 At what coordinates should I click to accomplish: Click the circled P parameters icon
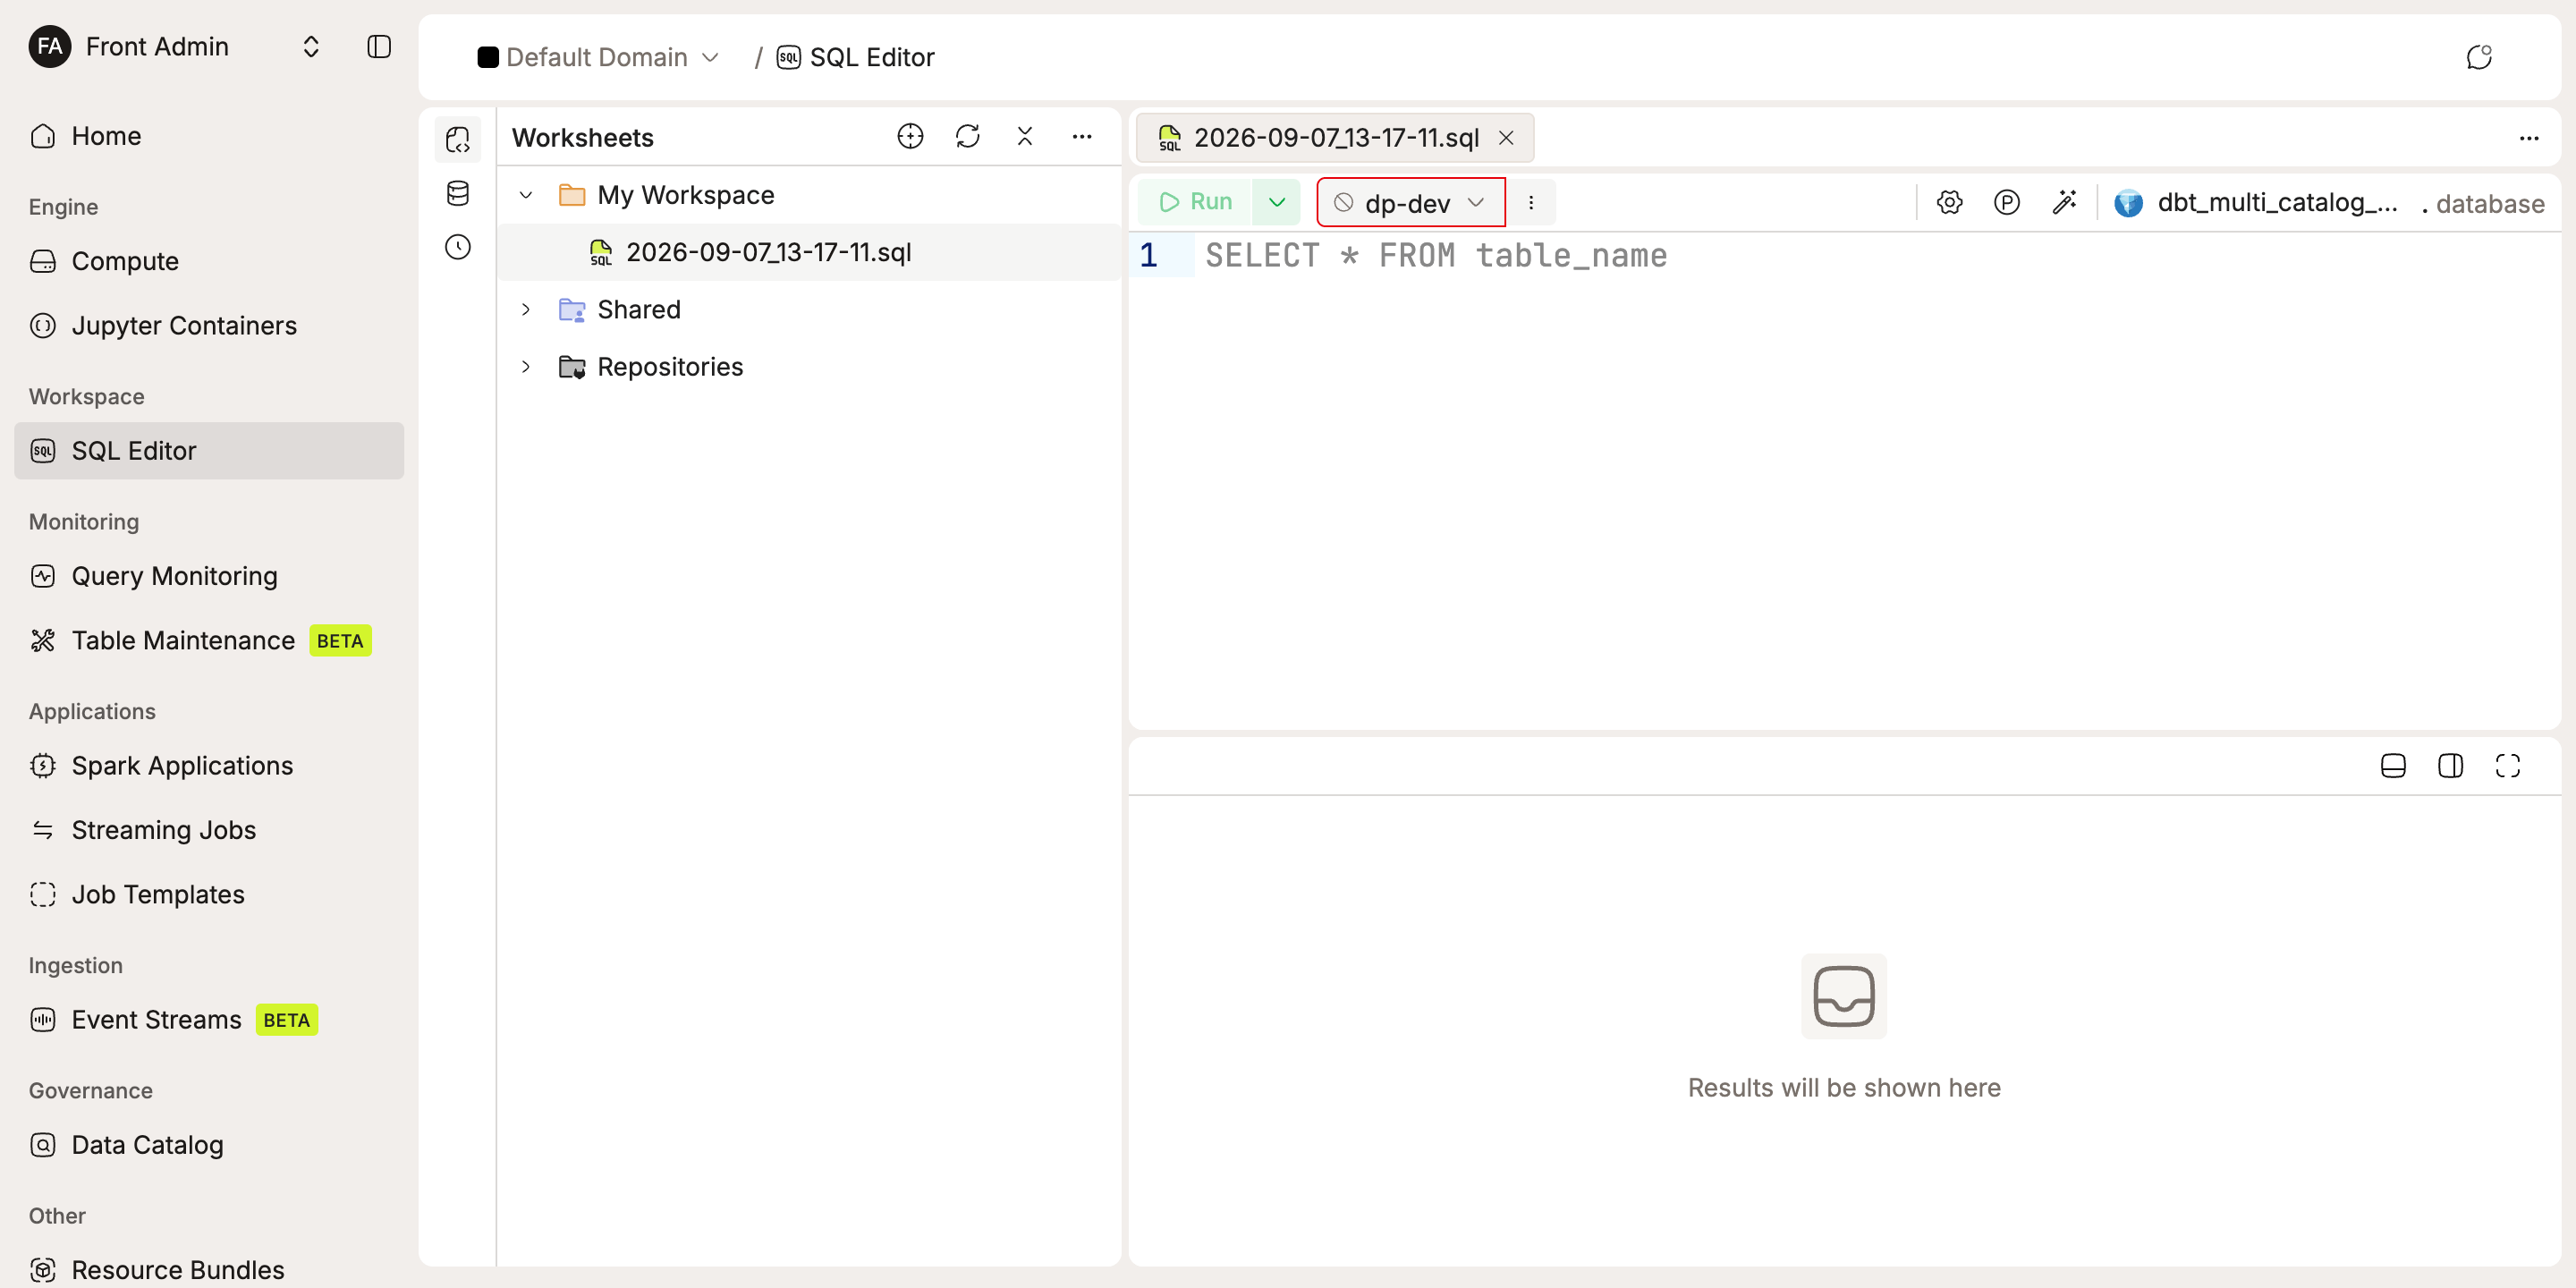[2007, 202]
